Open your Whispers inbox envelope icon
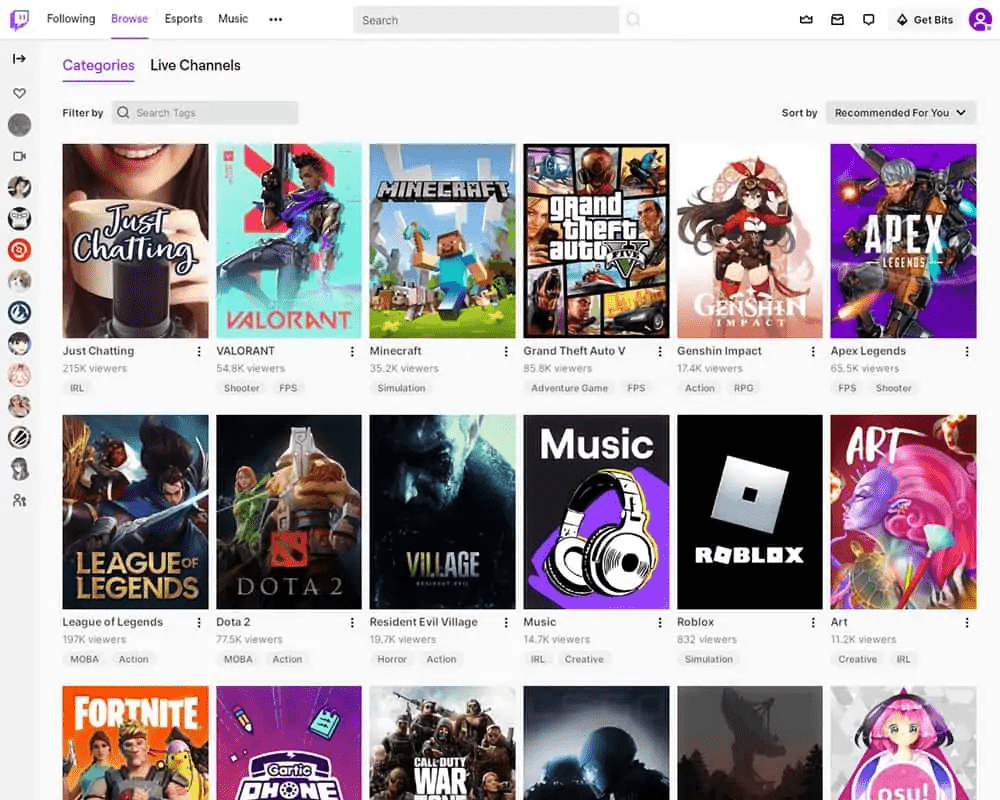 click(x=837, y=19)
